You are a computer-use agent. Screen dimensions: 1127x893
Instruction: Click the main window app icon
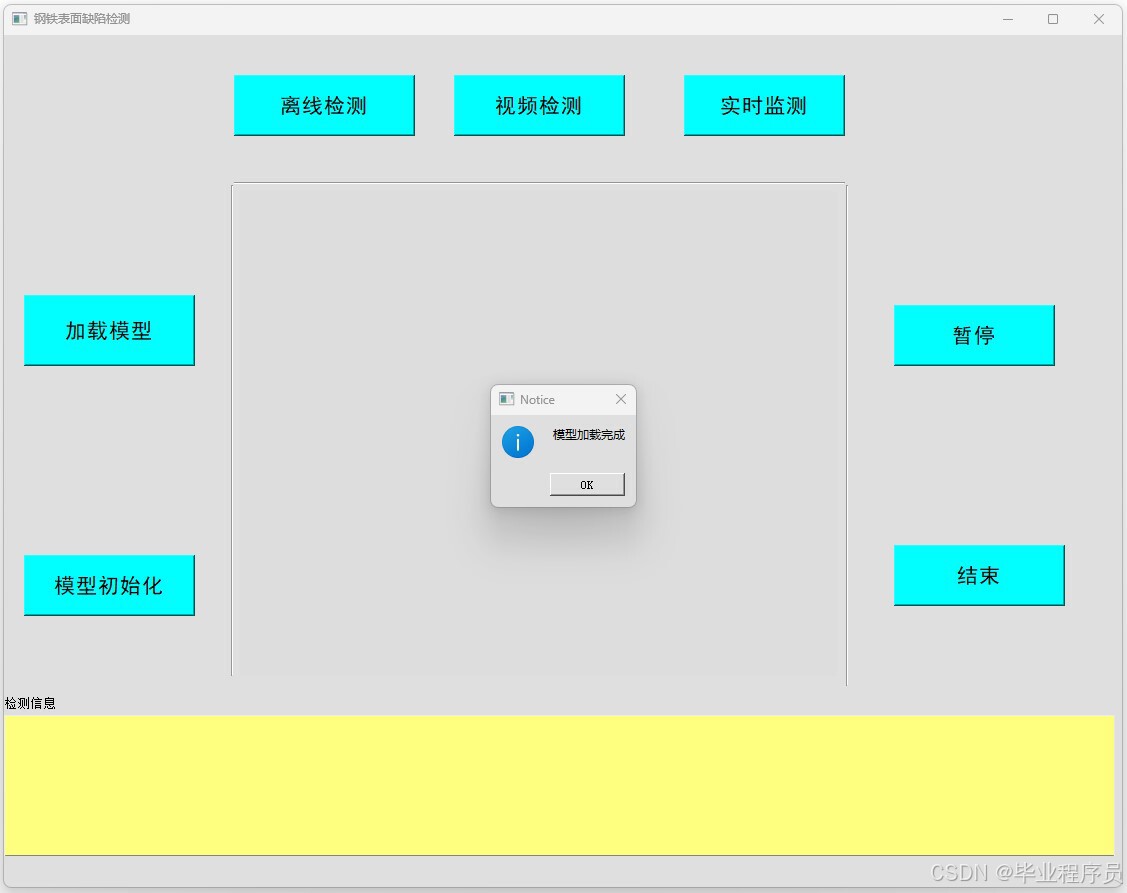pos(19,19)
